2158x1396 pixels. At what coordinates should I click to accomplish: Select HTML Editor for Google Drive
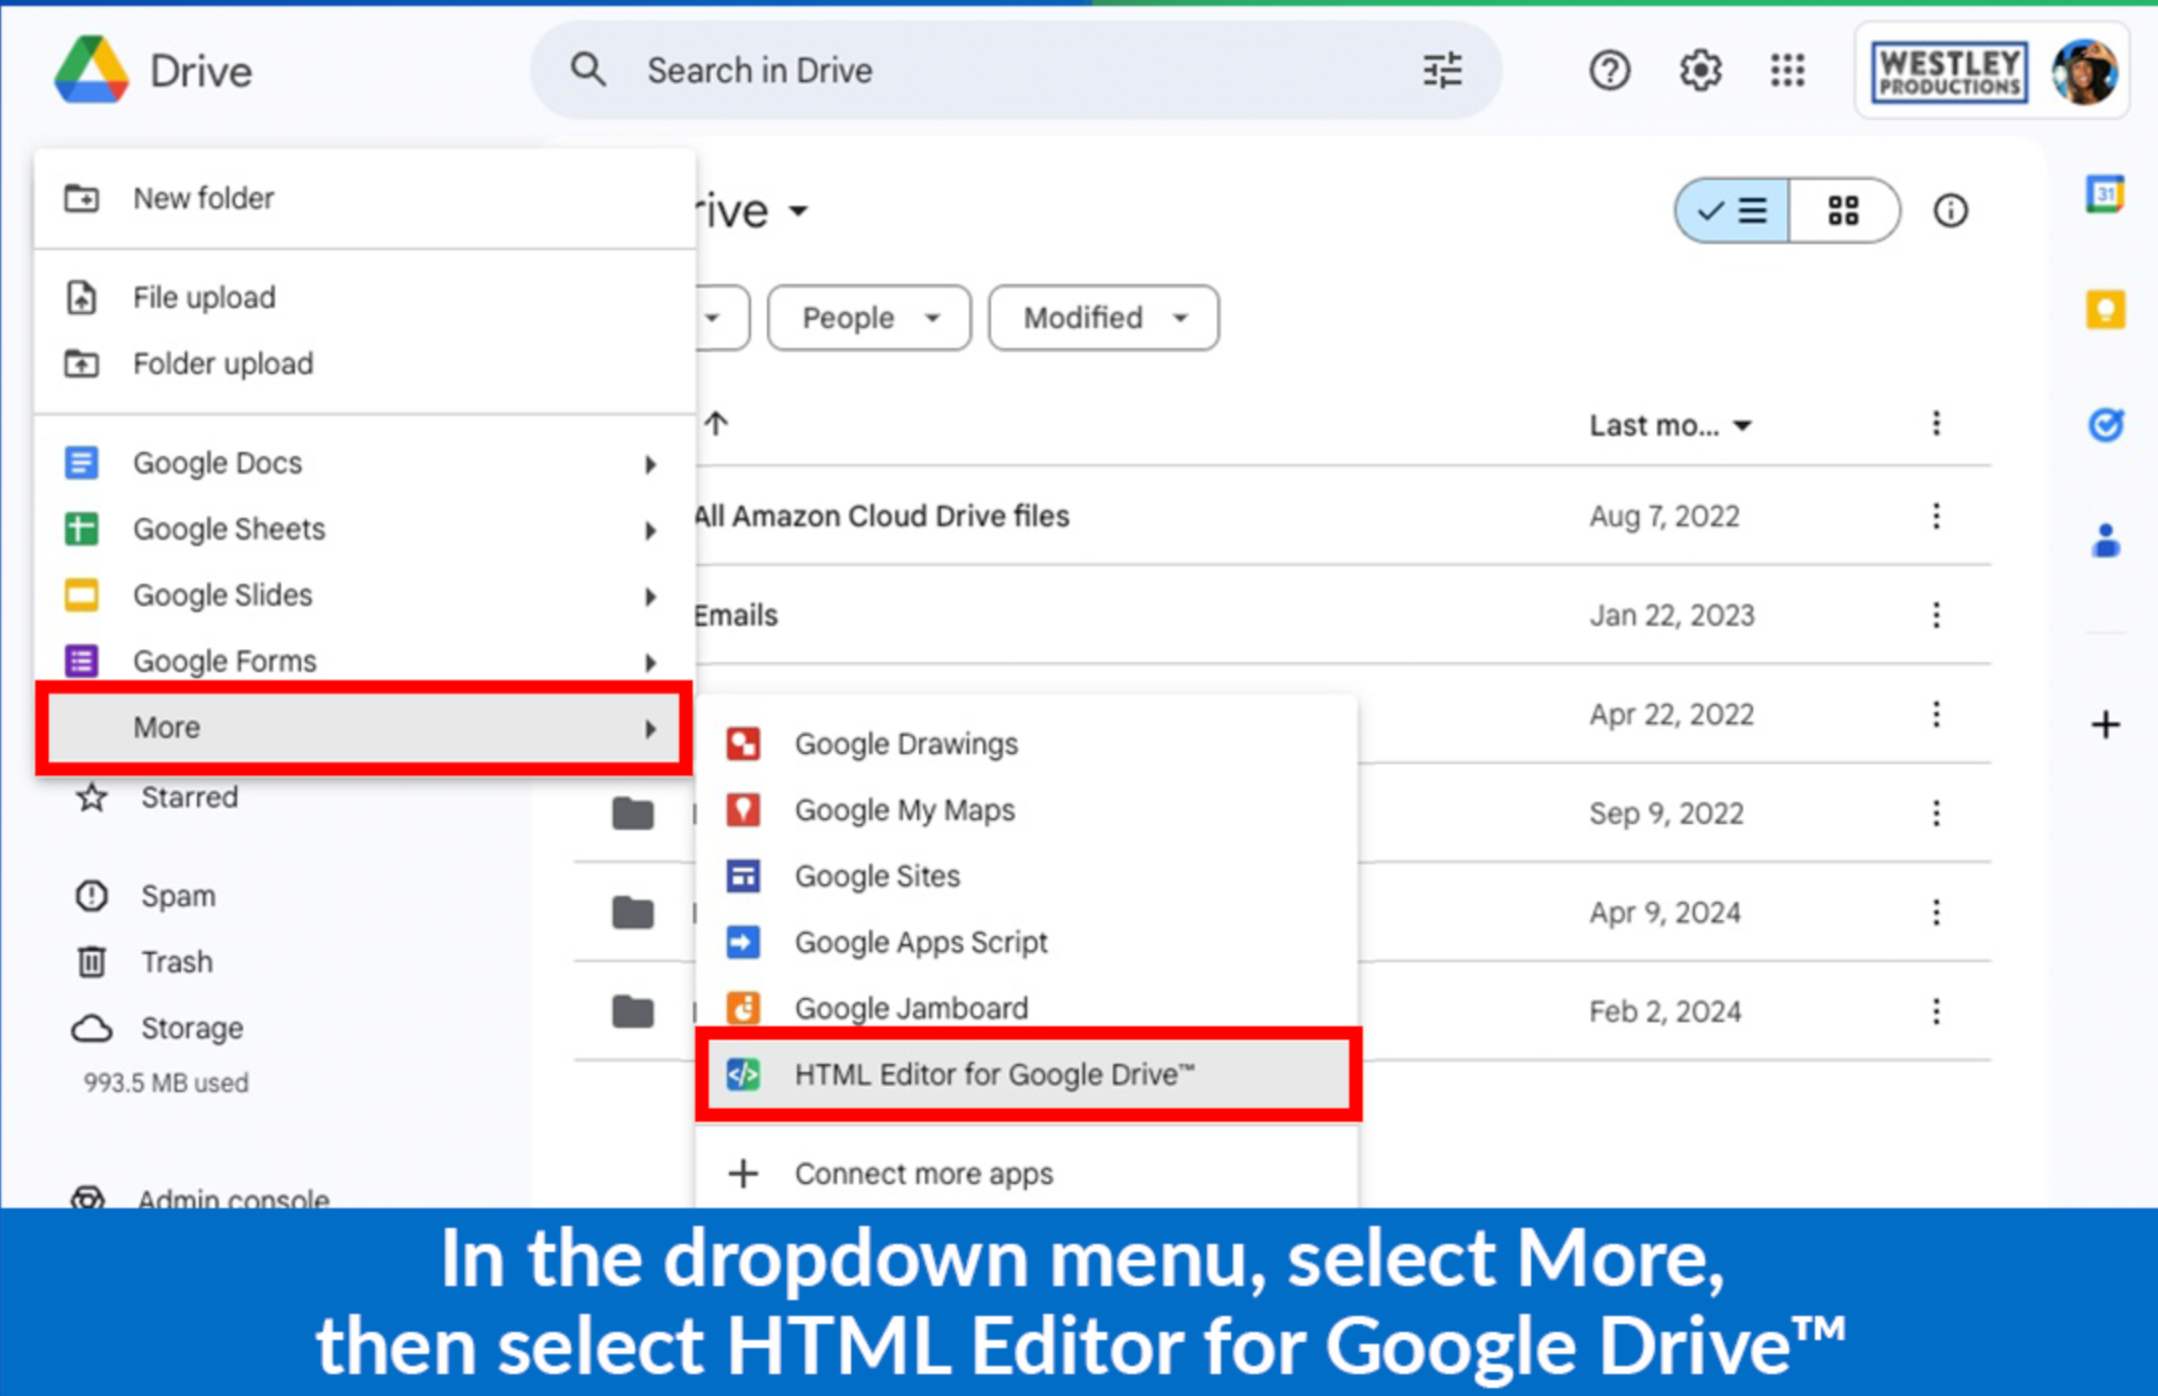[1027, 1074]
